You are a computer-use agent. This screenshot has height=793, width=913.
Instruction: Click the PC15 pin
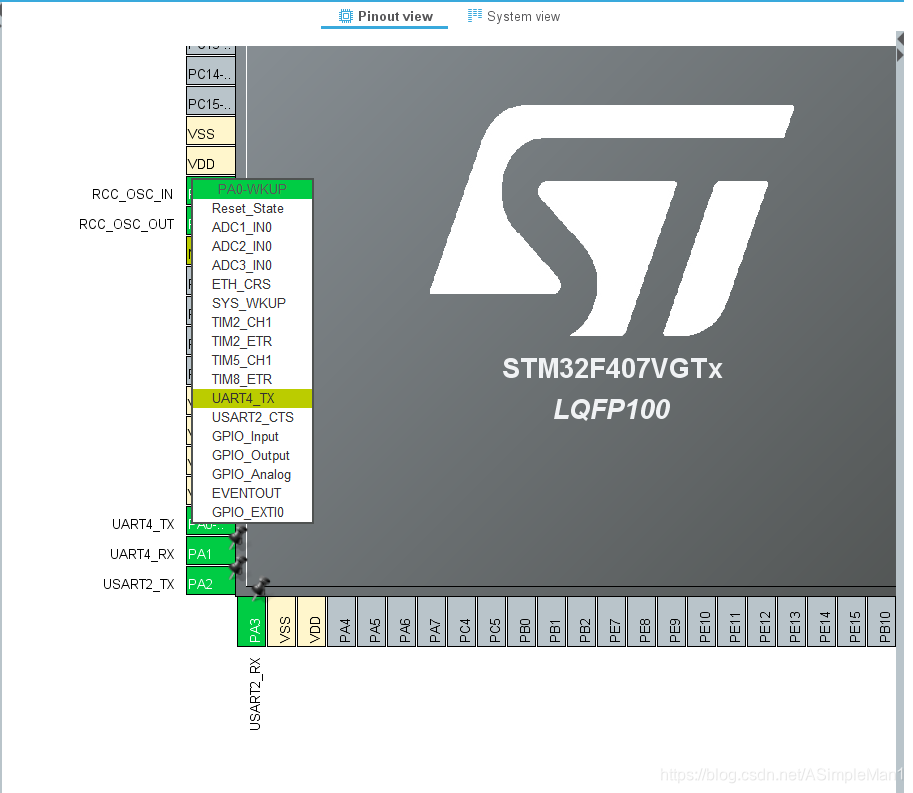coord(211,101)
